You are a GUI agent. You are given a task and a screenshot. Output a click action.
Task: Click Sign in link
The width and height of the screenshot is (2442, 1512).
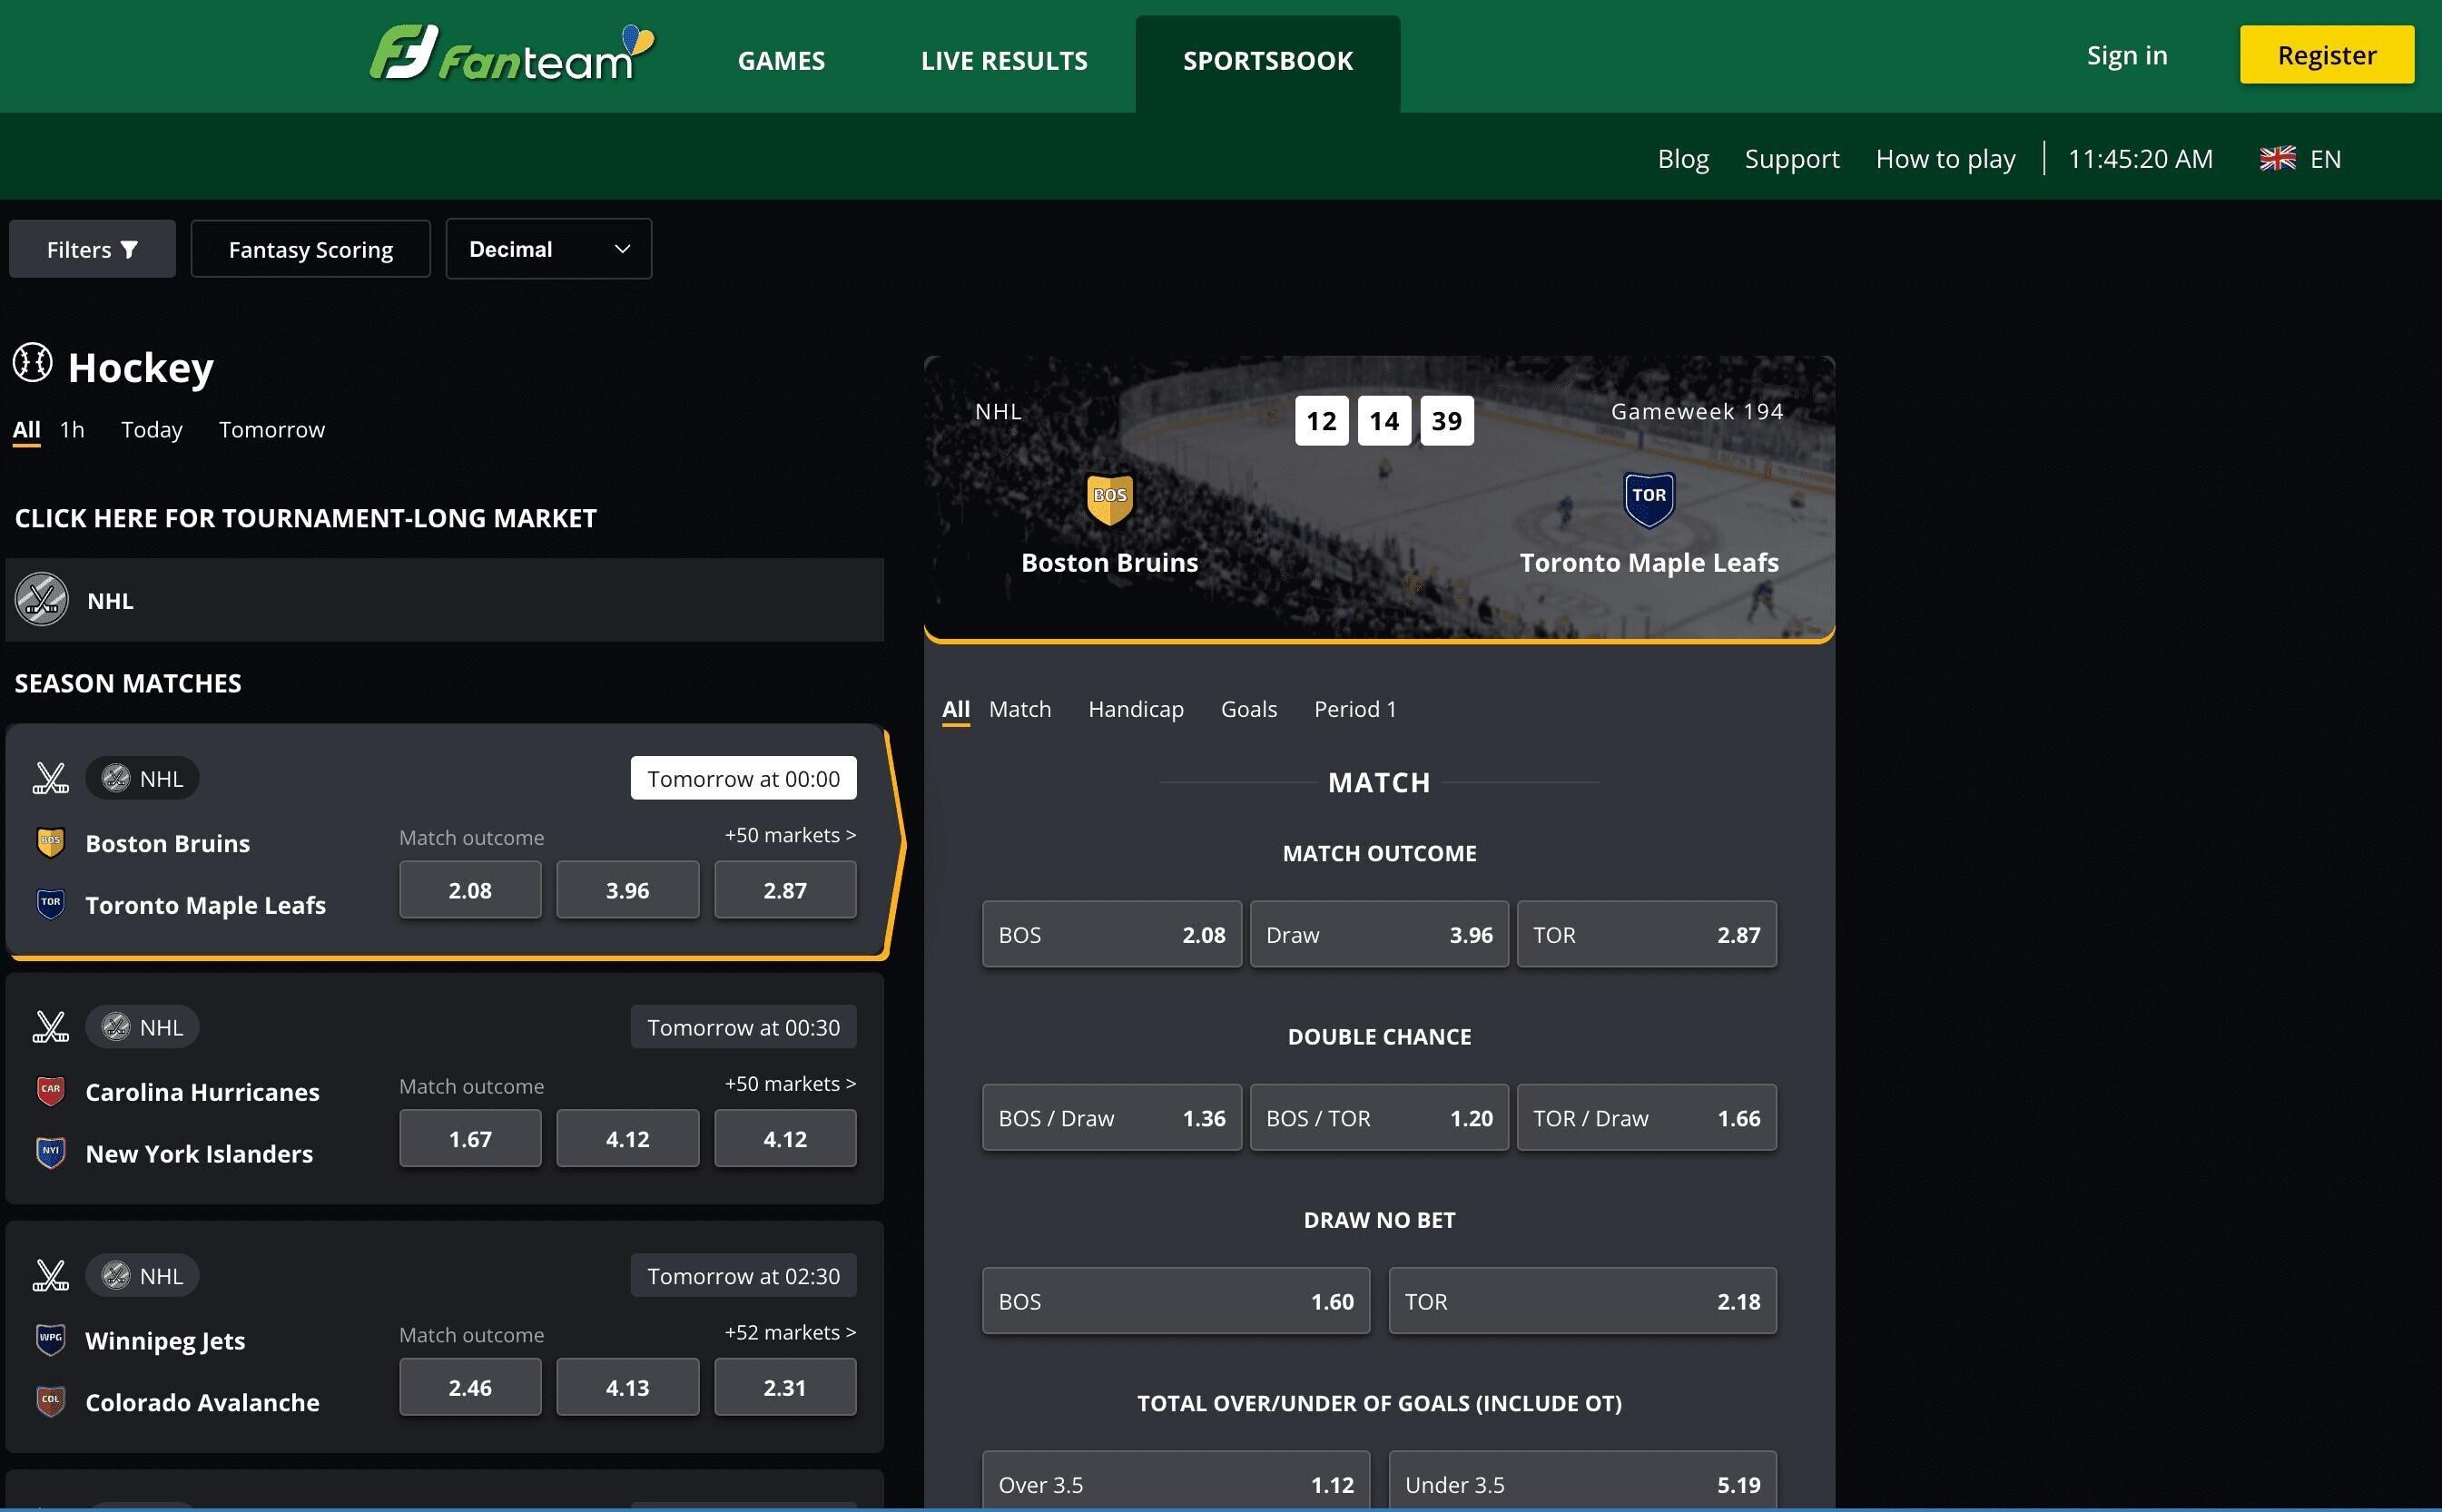pos(2127,55)
